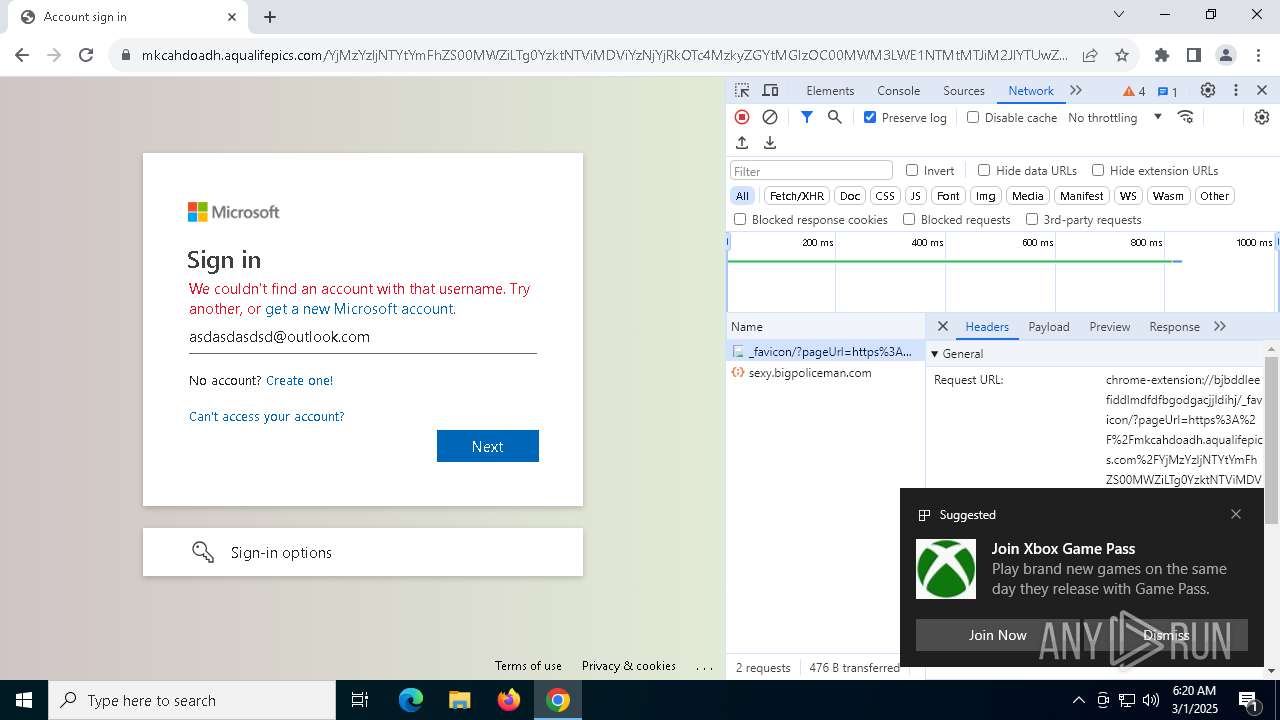This screenshot has width=1280, height=720.
Task: Open Sign-in options
Action: click(x=363, y=552)
